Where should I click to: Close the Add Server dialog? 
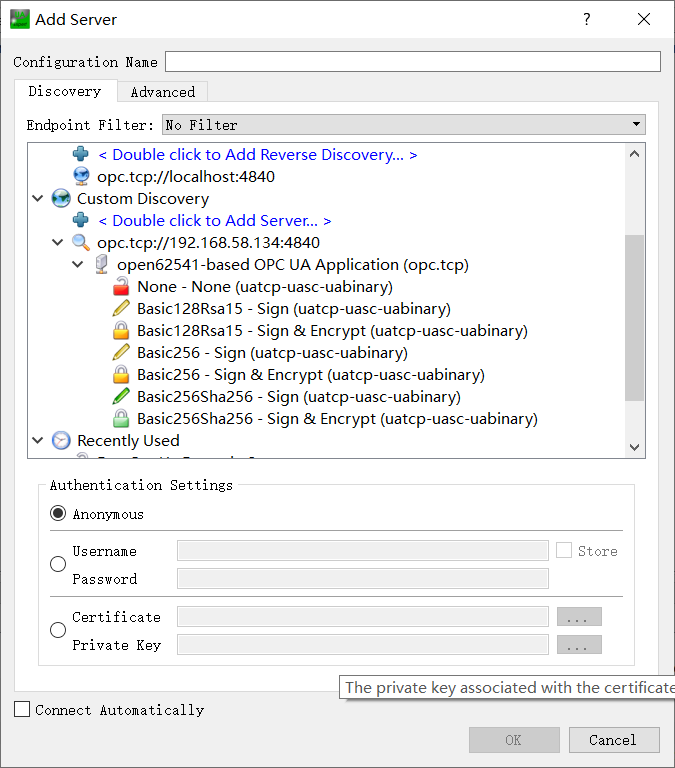click(x=644, y=19)
